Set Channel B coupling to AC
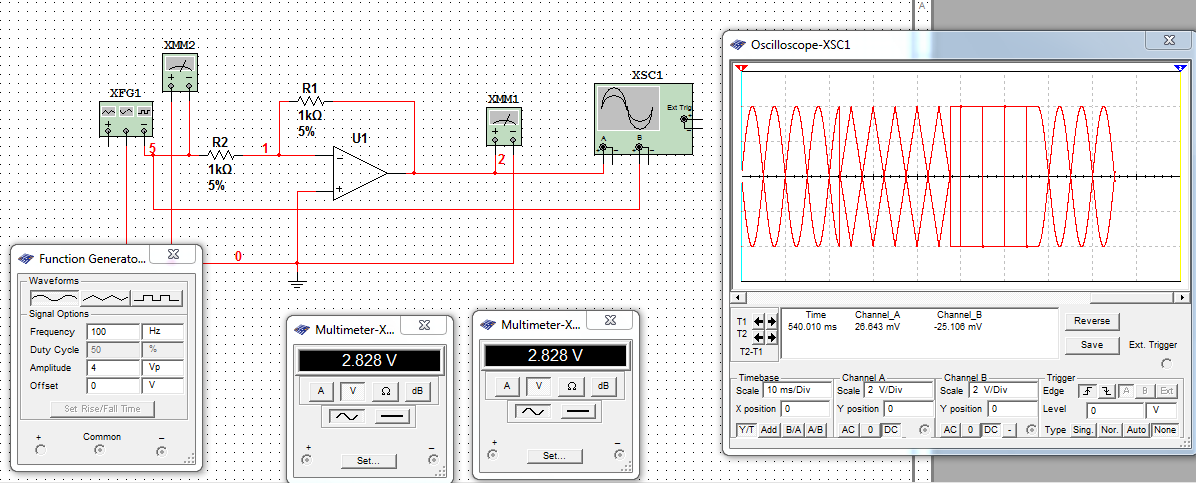The height and width of the screenshot is (483, 1196). coord(950,430)
